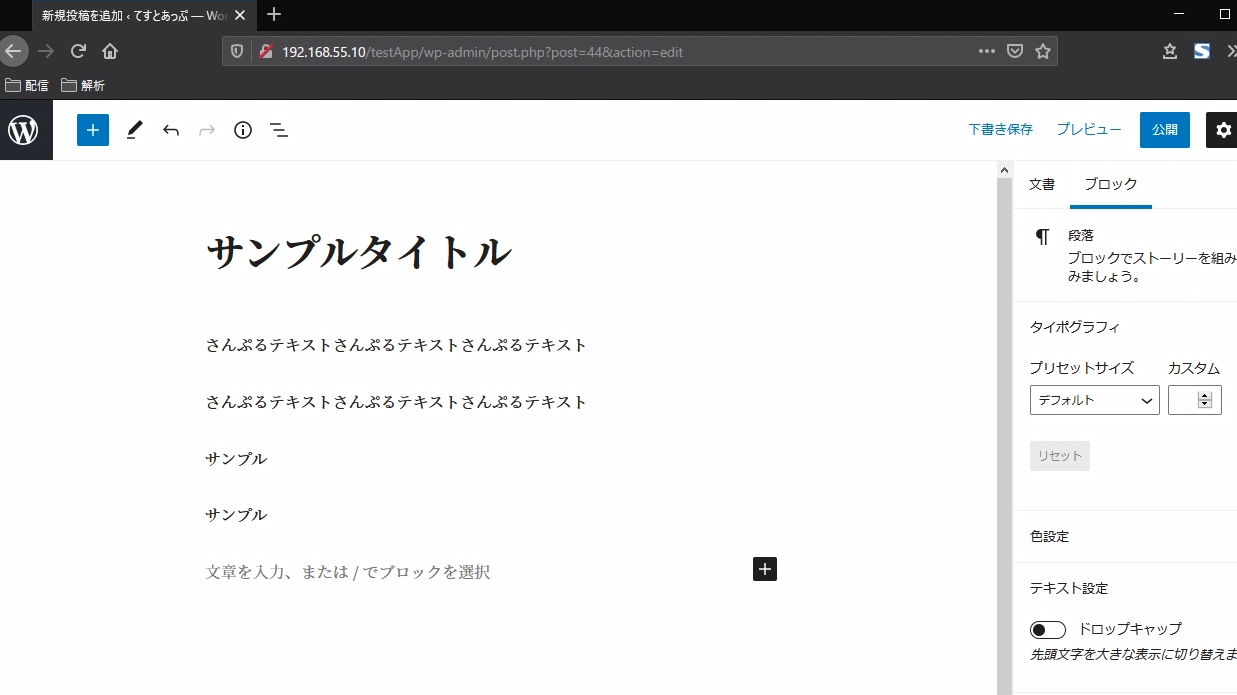Expand the 色設定 panel
Image resolution: width=1237 pixels, height=695 pixels.
(x=1049, y=537)
